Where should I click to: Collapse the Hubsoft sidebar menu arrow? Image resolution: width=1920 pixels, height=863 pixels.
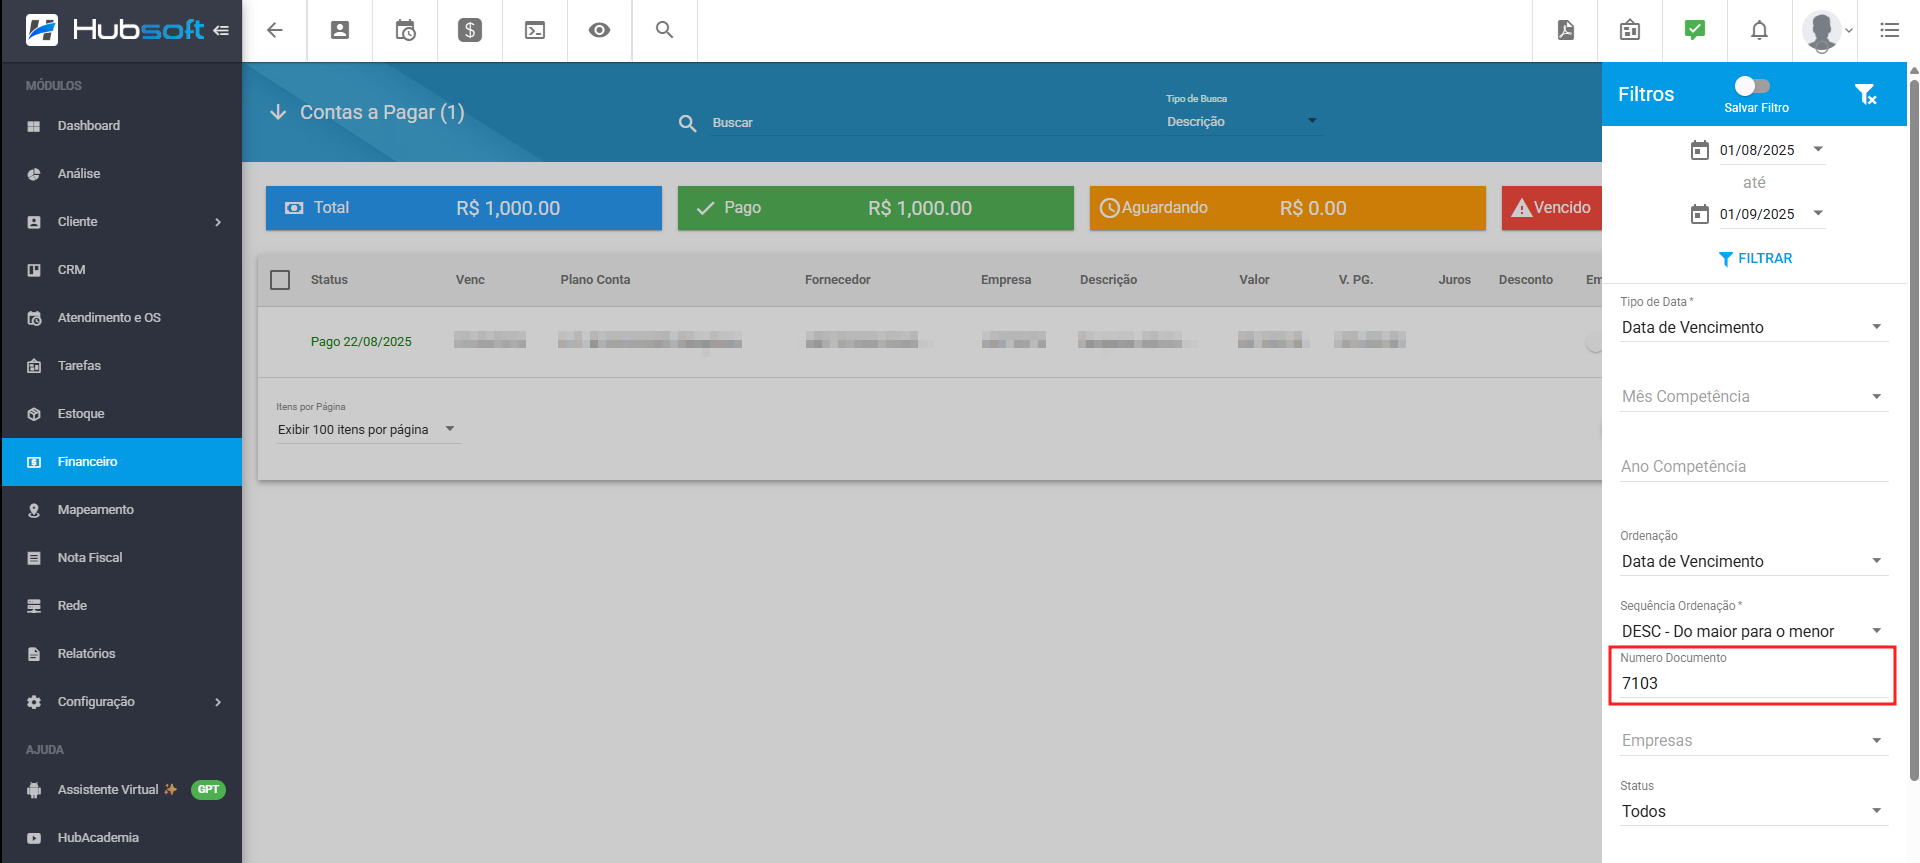pos(221,30)
